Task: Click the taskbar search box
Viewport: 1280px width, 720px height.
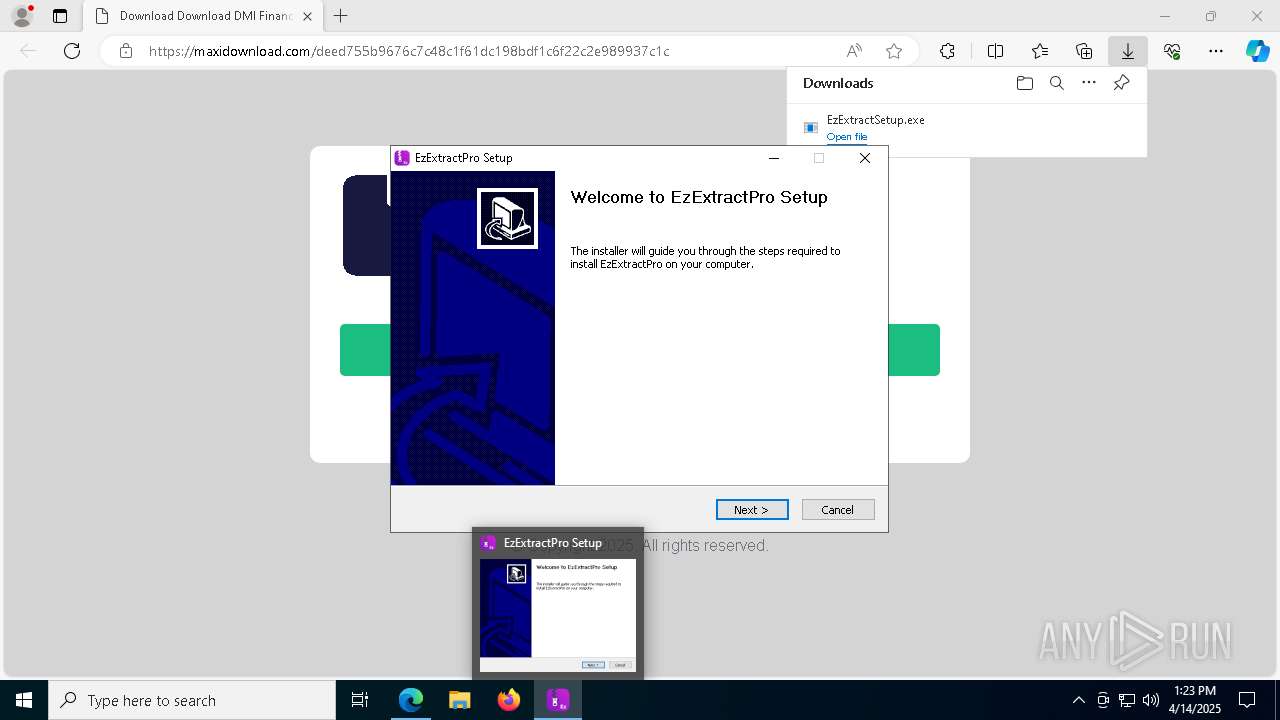Action: (x=192, y=700)
